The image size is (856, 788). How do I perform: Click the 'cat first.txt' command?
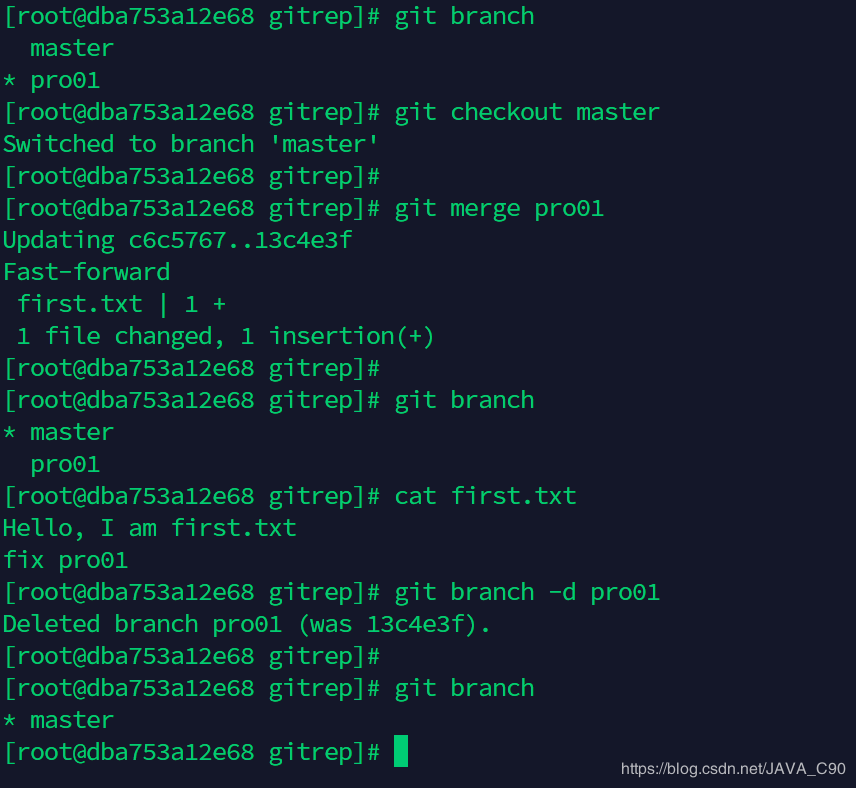(485, 496)
